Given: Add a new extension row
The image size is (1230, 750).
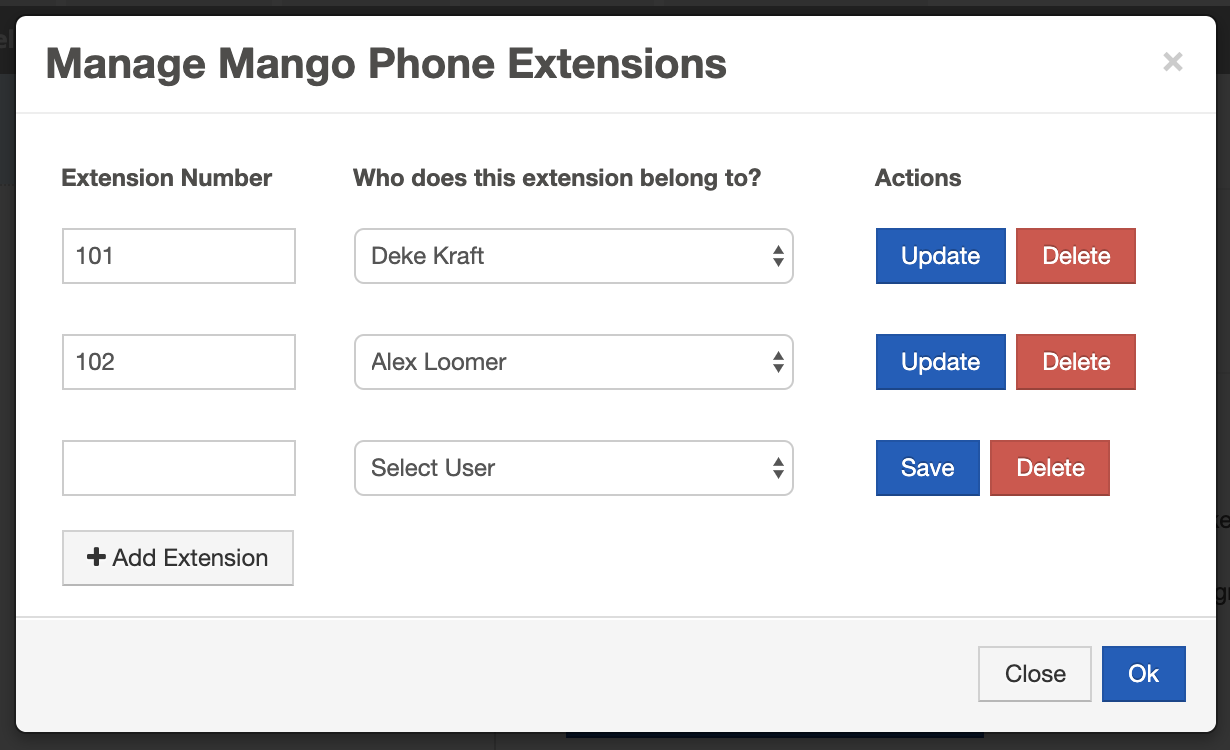Looking at the screenshot, I should click(x=177, y=557).
